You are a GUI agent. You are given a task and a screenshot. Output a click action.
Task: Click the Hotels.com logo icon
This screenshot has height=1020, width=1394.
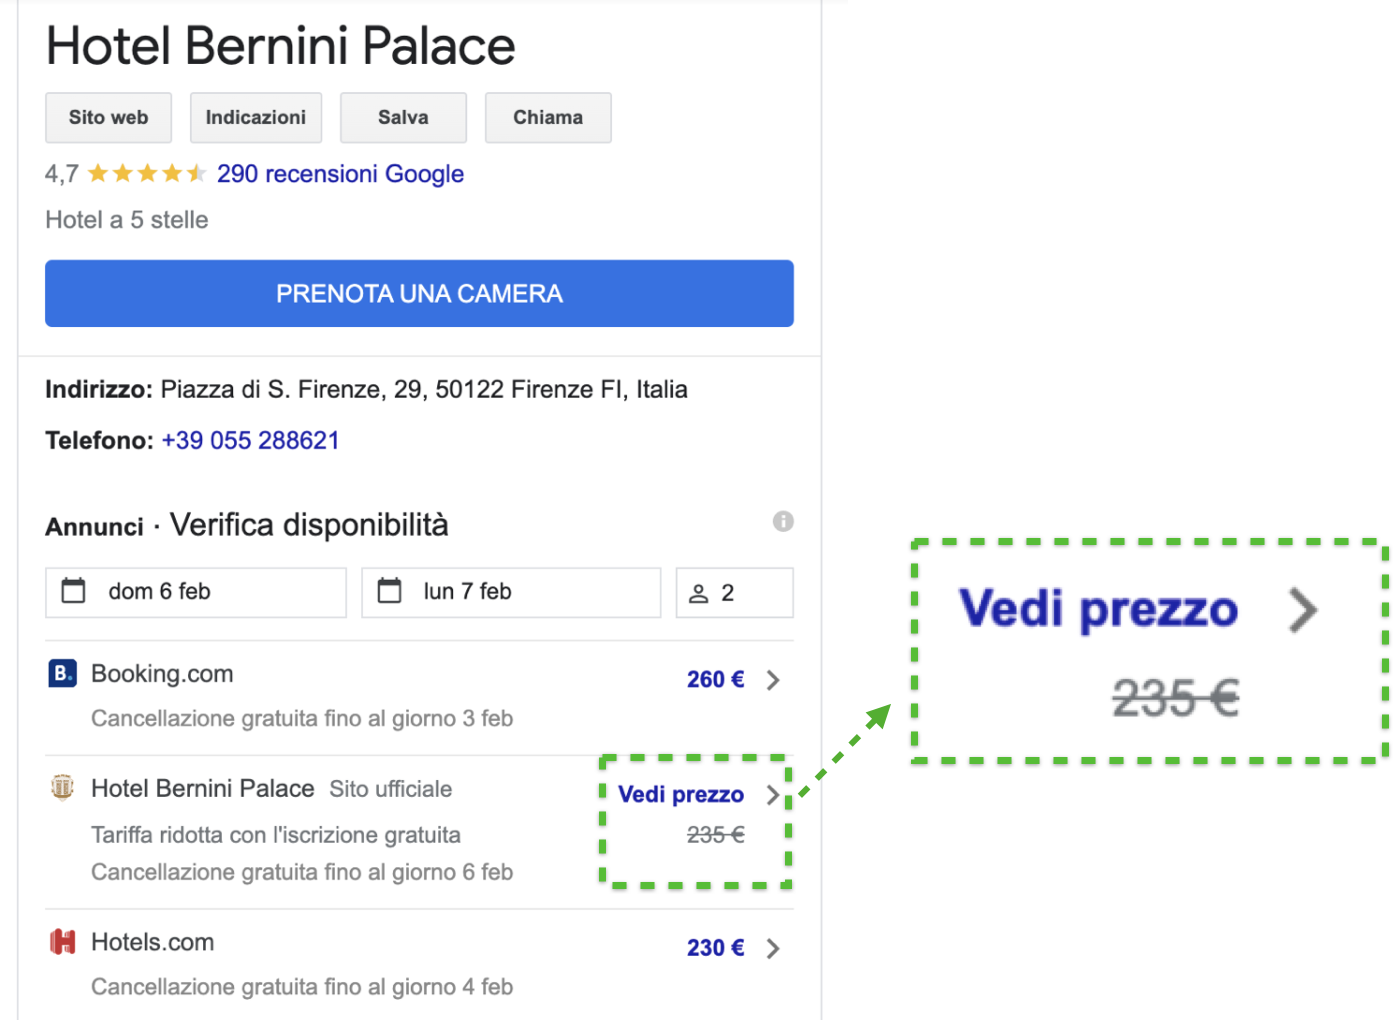click(x=62, y=942)
